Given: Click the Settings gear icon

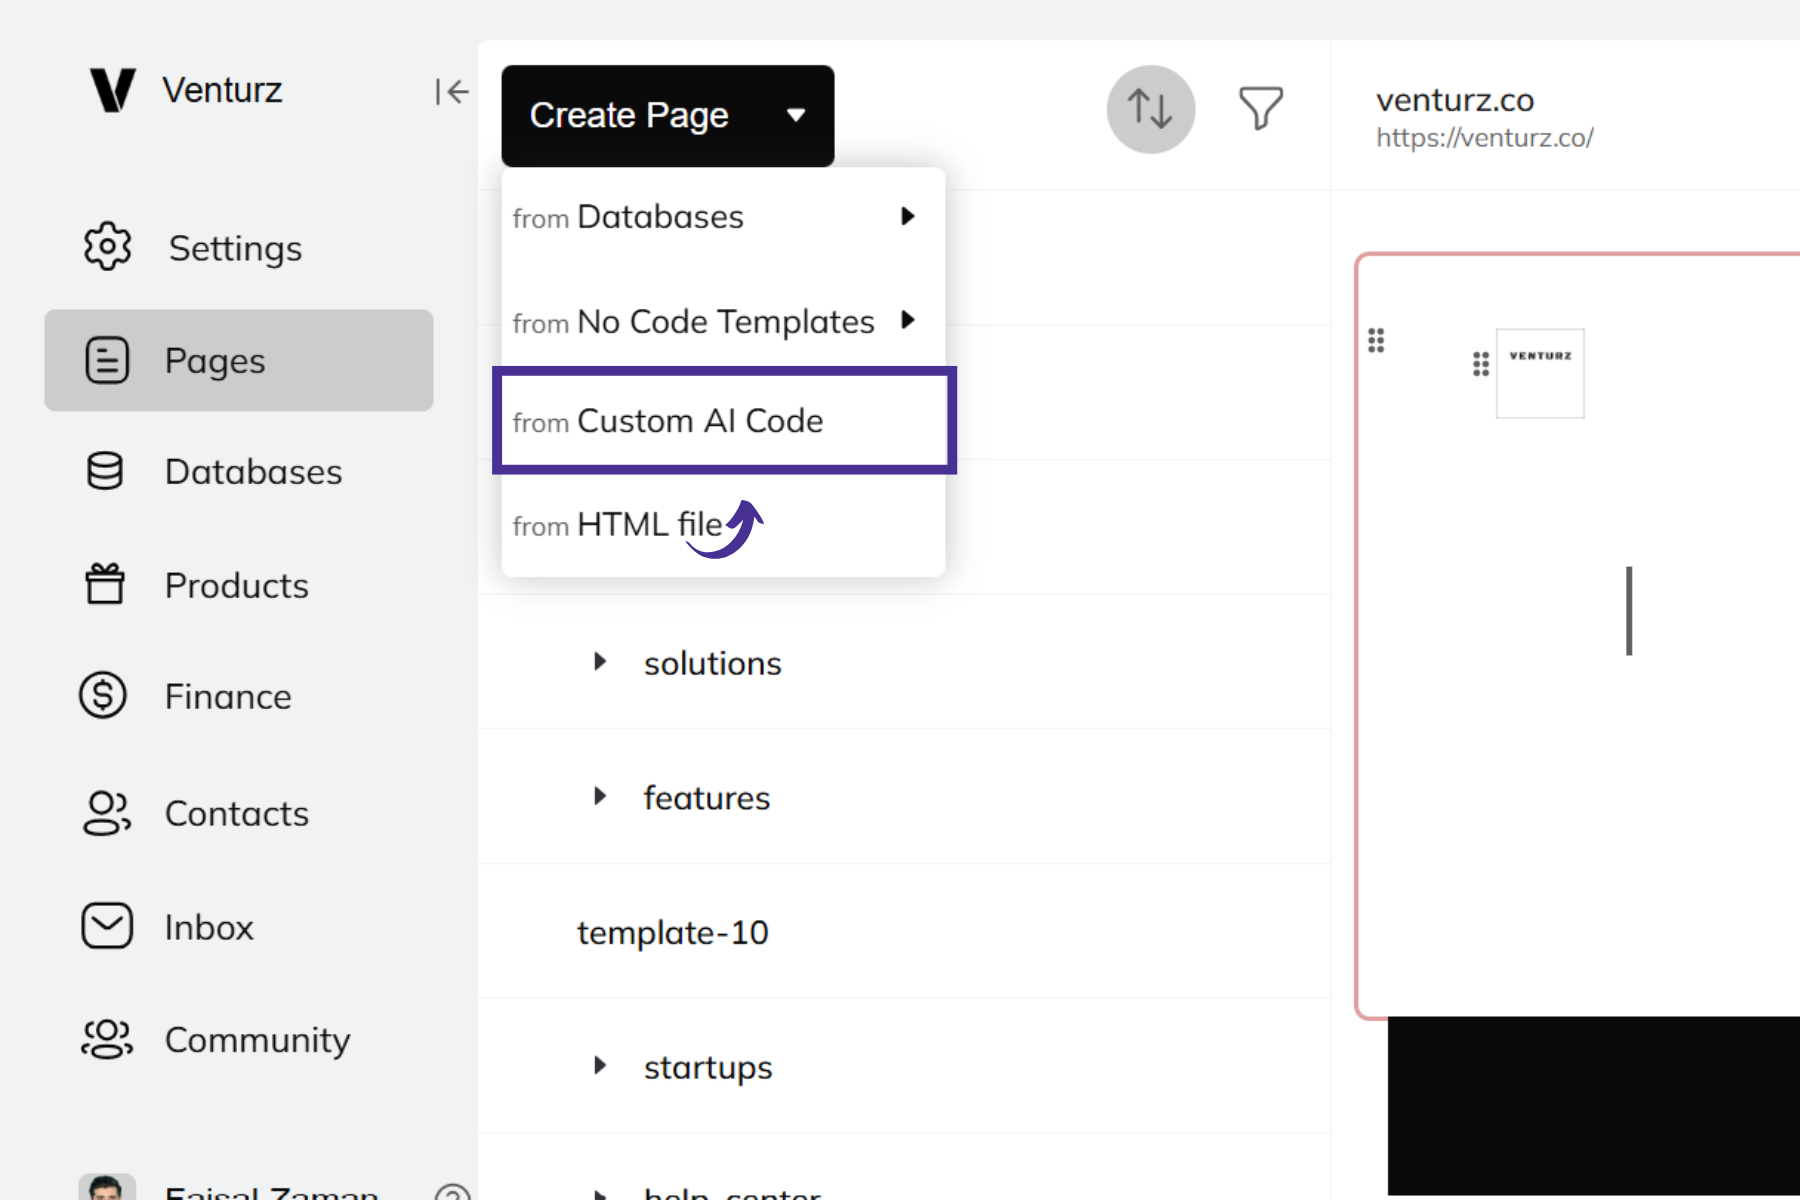Looking at the screenshot, I should [x=107, y=246].
